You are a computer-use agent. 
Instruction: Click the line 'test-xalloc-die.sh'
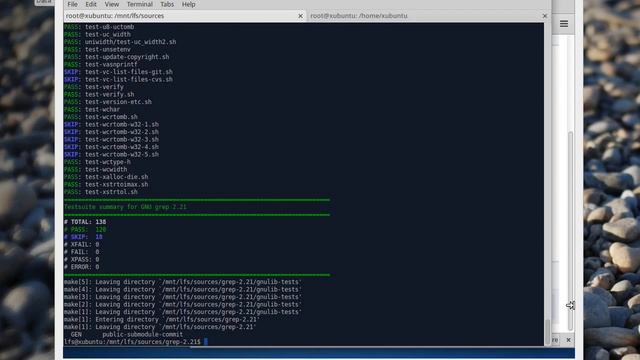pyautogui.click(x=106, y=177)
